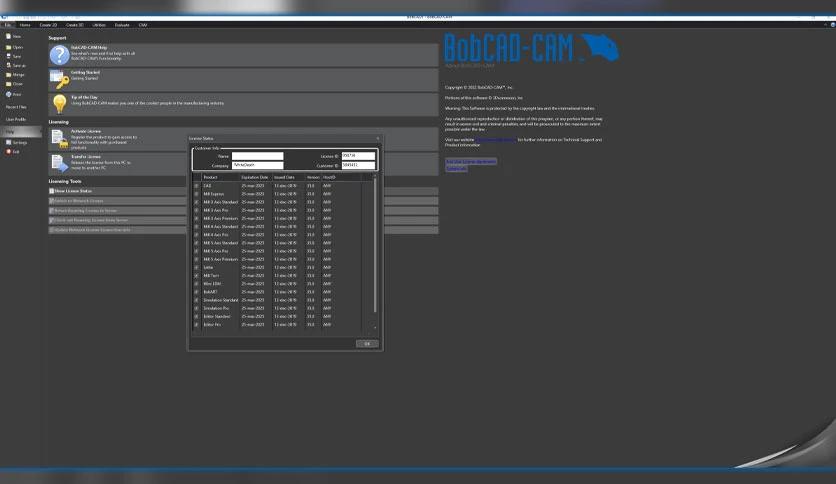
Task: Click the Open folder icon in sidebar
Action: coord(9,47)
